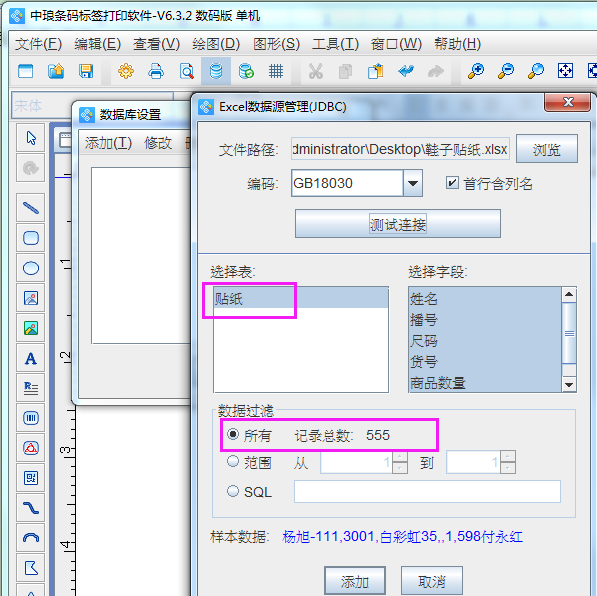Click the 浏览 browse button
Viewport: 597px width, 596px height.
pyautogui.click(x=547, y=149)
